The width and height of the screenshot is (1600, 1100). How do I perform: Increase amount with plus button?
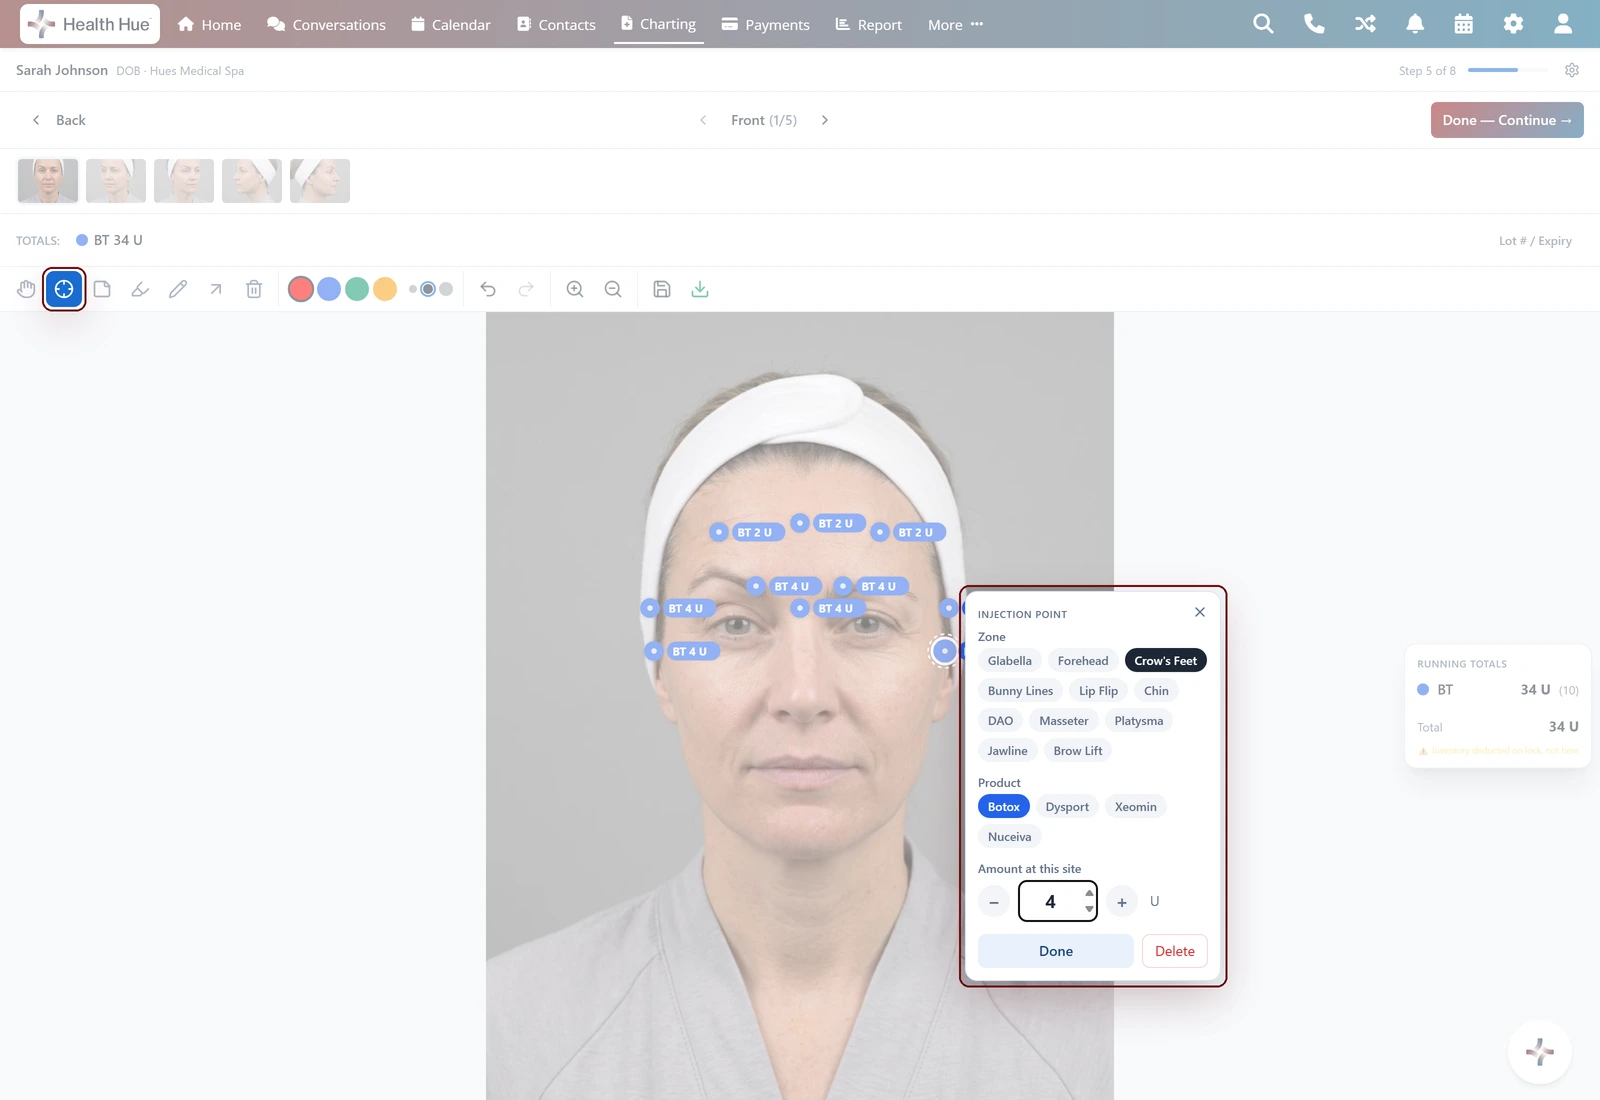(1122, 902)
